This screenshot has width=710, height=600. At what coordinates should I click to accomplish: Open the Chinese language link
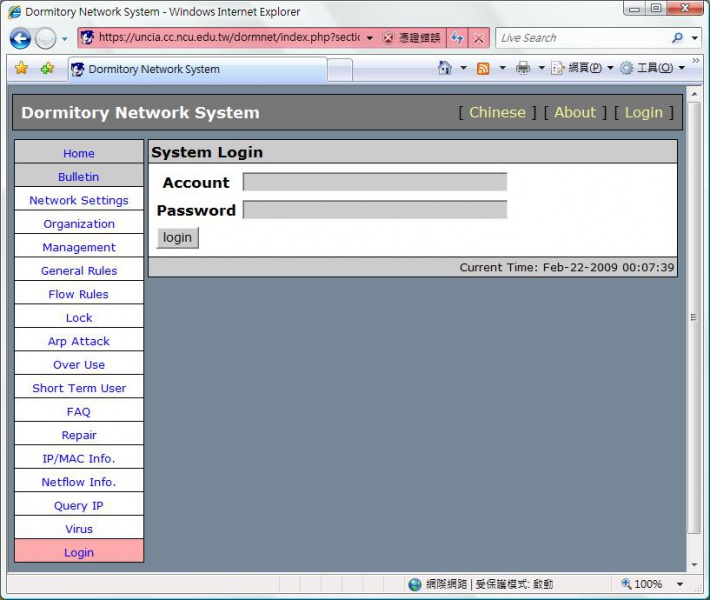tap(497, 113)
